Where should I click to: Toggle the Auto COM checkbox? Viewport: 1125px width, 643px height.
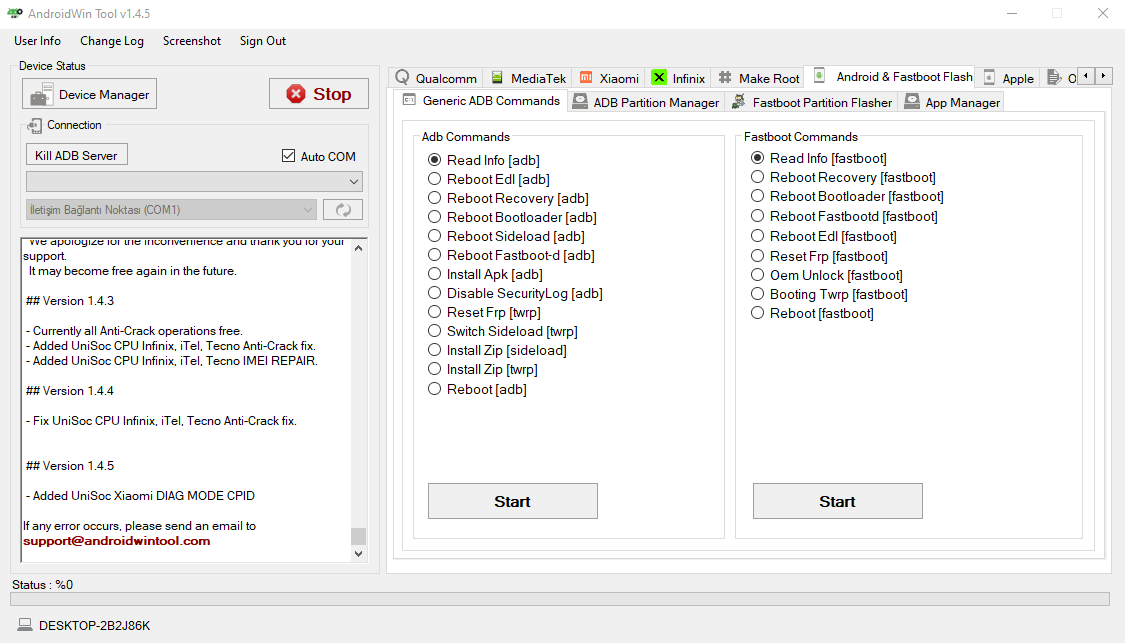[289, 156]
